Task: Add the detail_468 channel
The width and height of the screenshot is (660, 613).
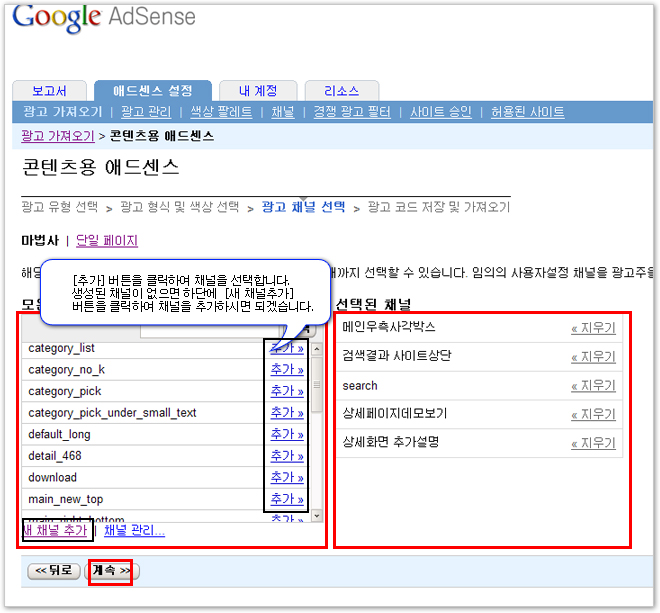Action: coord(287,456)
